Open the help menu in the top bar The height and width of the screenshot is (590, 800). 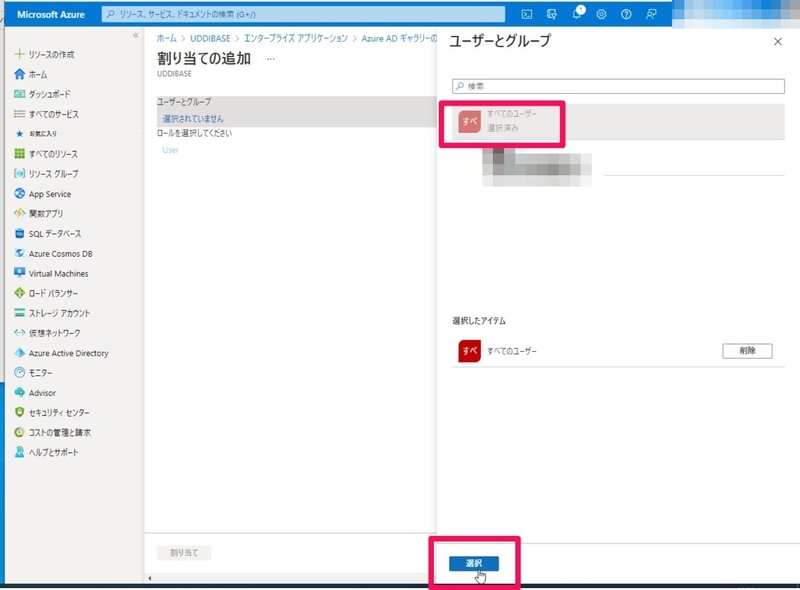[626, 13]
